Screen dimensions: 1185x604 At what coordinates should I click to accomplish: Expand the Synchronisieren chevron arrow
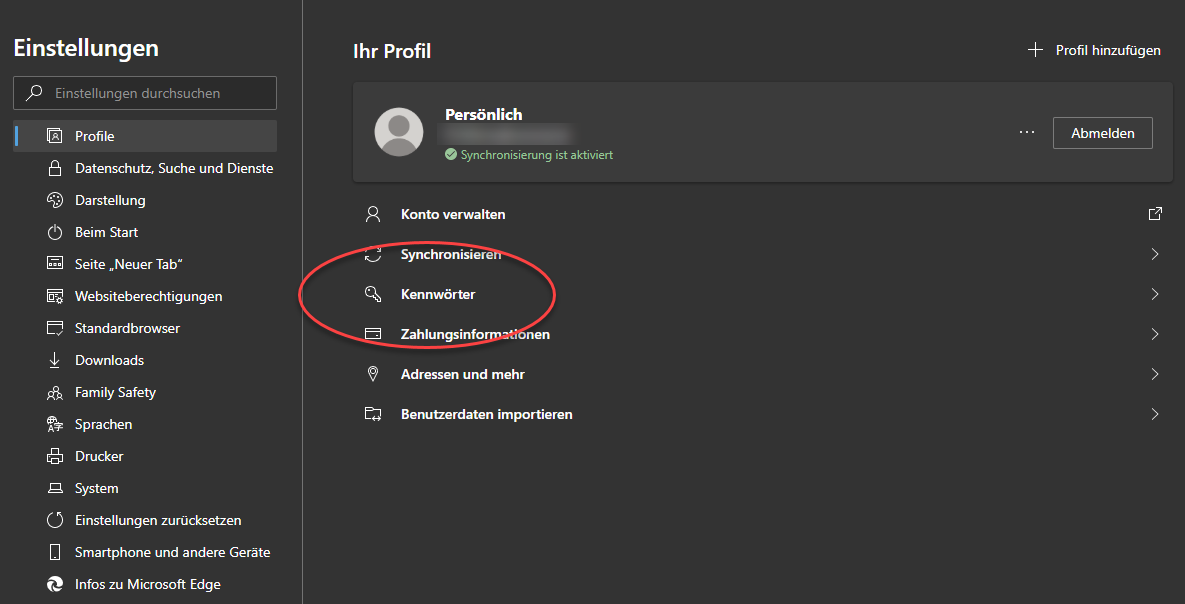pos(1155,254)
